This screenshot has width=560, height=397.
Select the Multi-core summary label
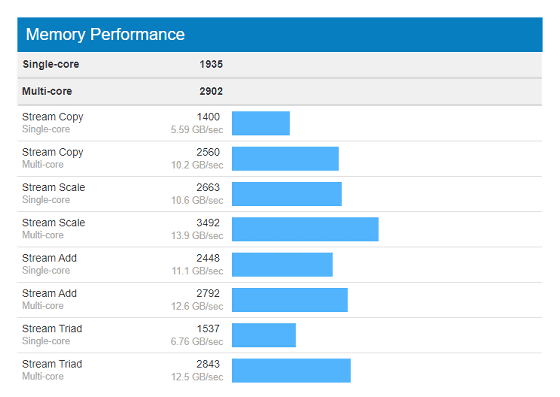(47, 91)
